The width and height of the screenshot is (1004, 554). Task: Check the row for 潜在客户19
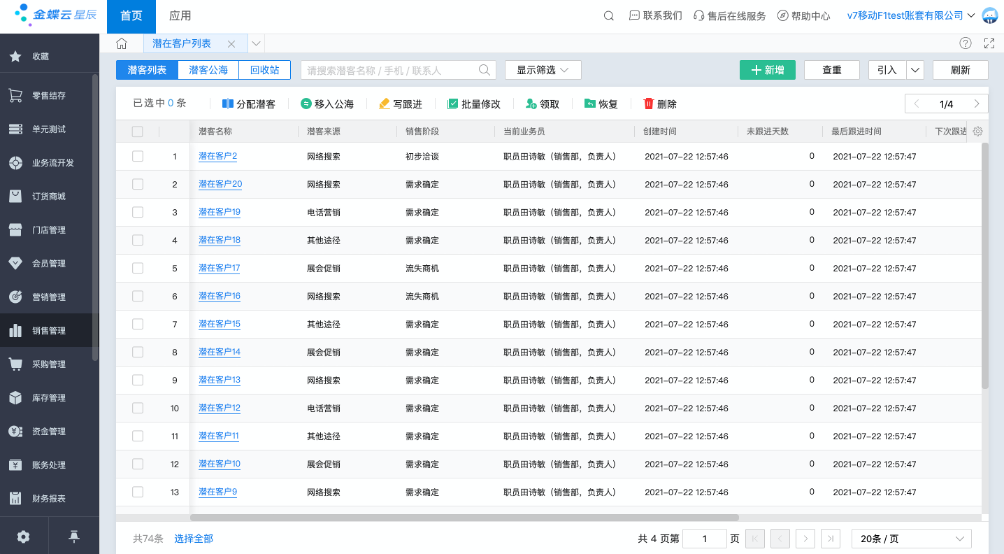[x=137, y=212]
